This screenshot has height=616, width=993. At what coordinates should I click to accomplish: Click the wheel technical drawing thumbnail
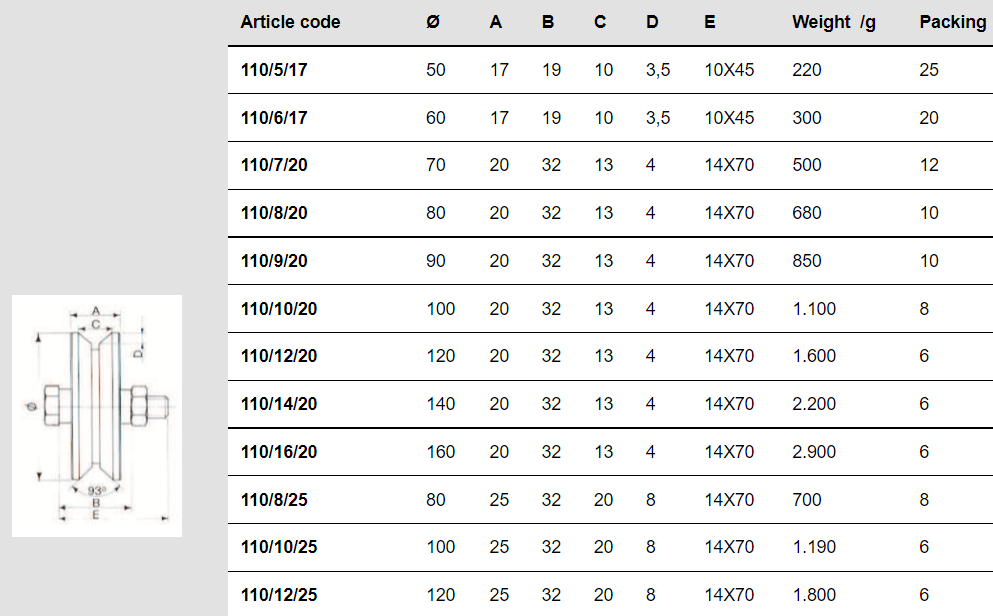tap(97, 416)
